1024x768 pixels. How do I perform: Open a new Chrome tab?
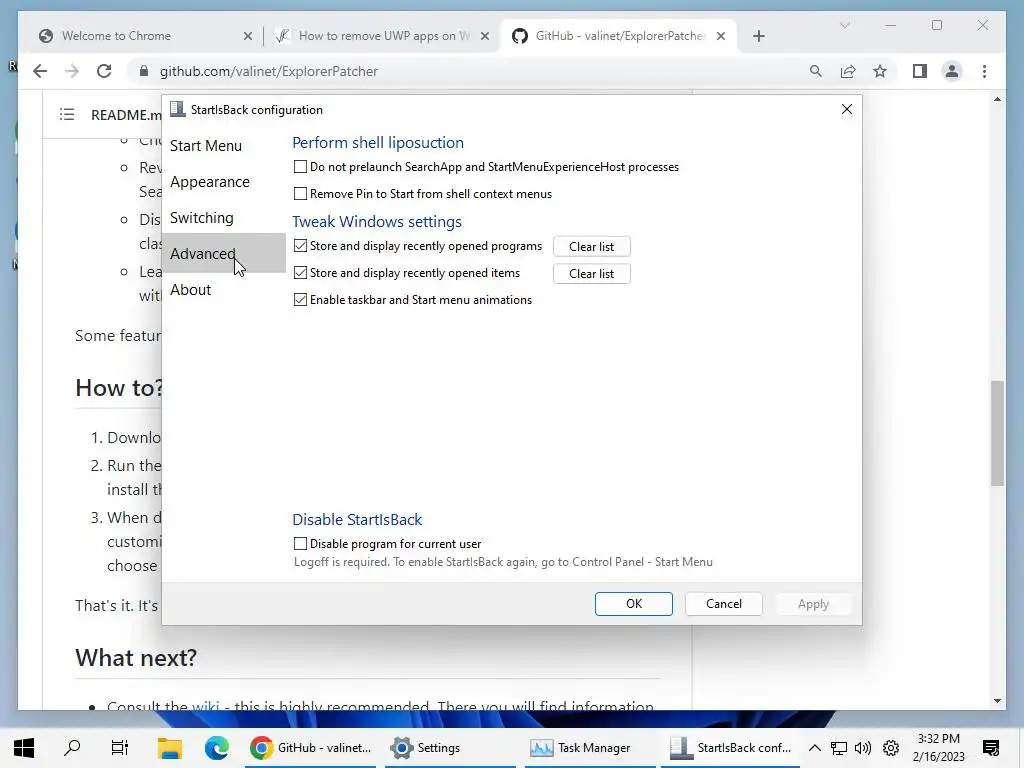(758, 36)
